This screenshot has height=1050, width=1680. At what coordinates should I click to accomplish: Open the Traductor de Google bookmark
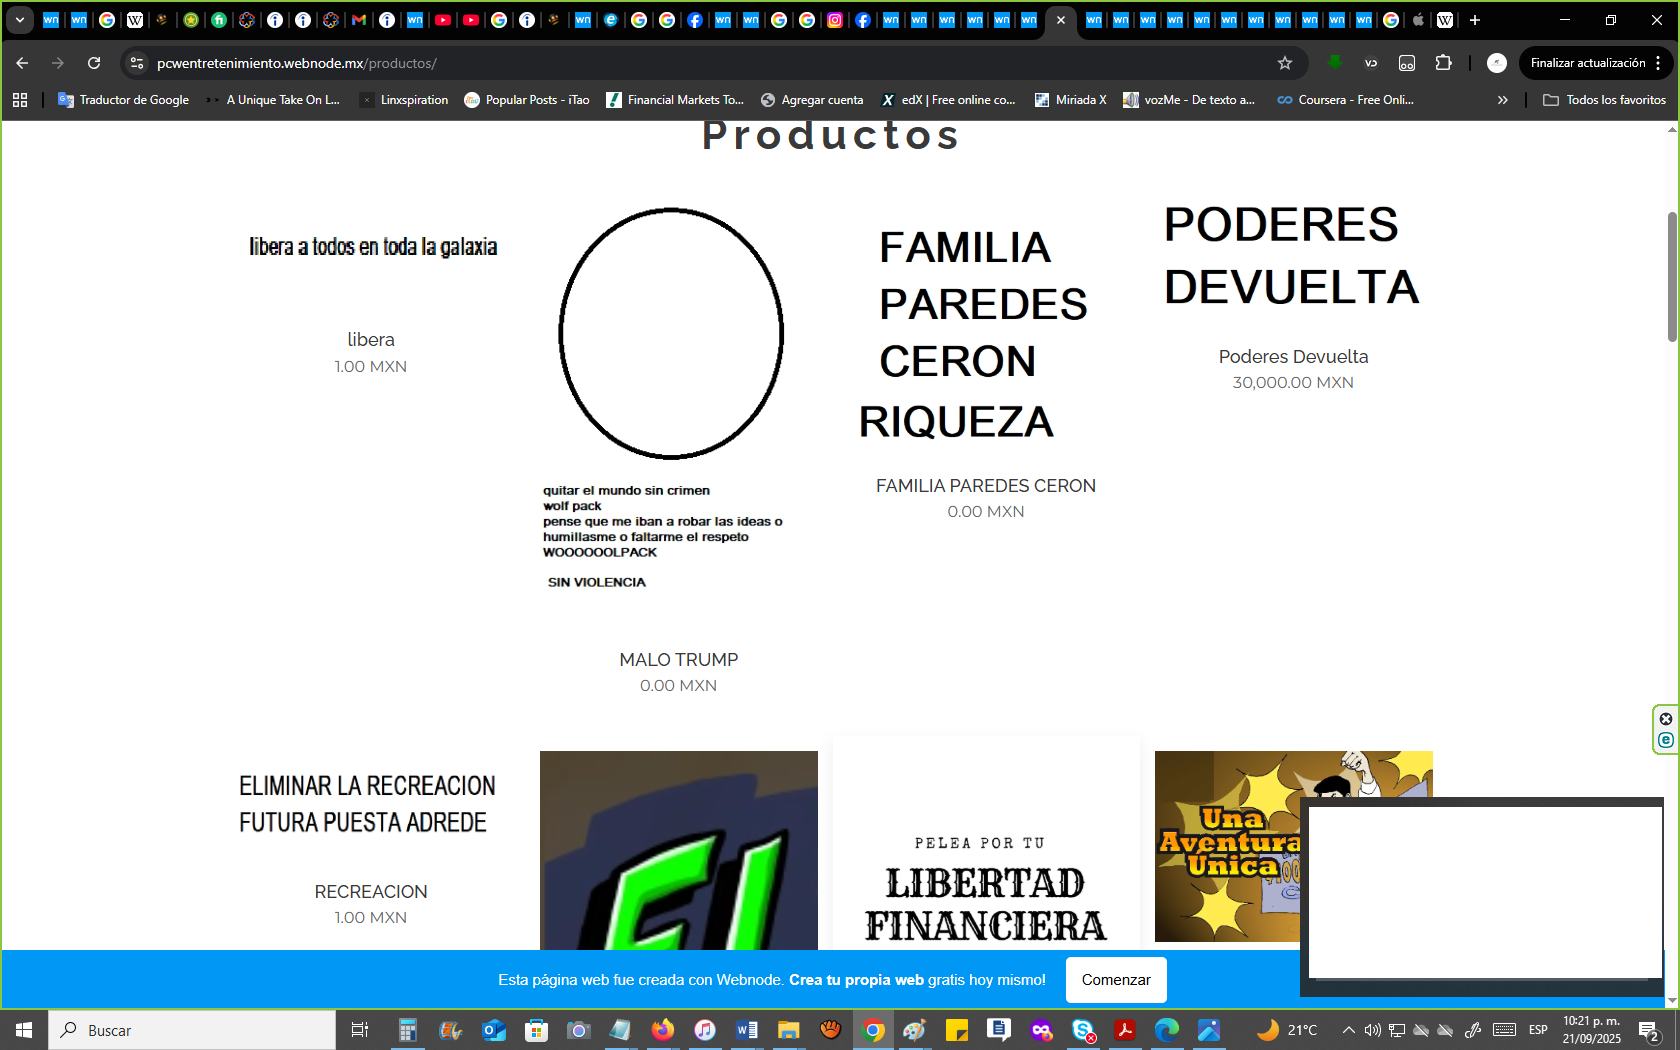(x=124, y=100)
